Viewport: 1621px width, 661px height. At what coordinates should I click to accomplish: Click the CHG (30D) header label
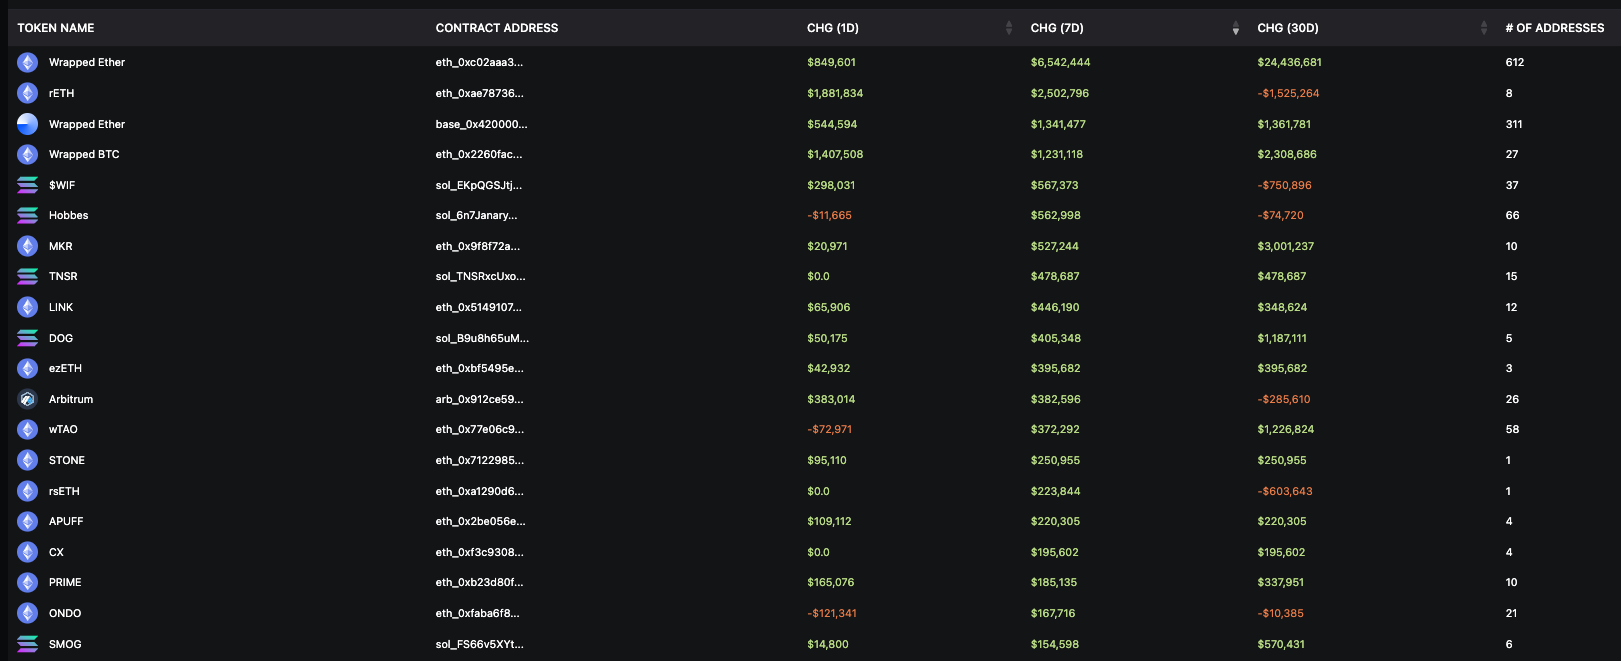pyautogui.click(x=1288, y=28)
